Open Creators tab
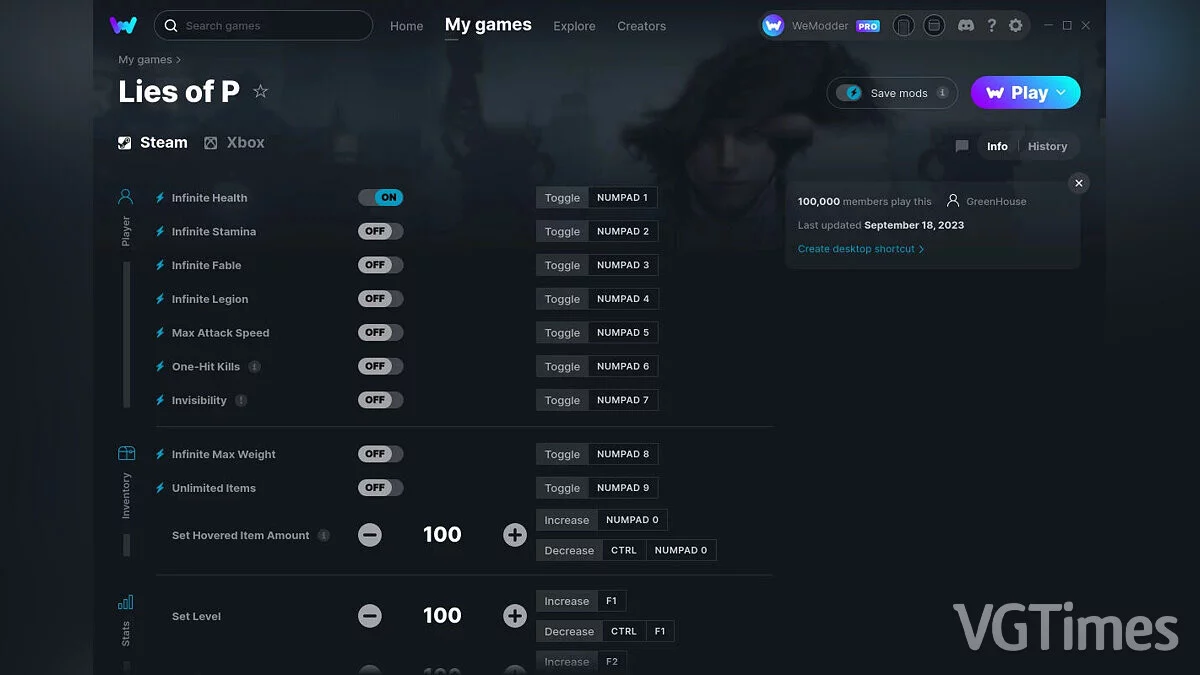The image size is (1200, 675). (x=642, y=26)
